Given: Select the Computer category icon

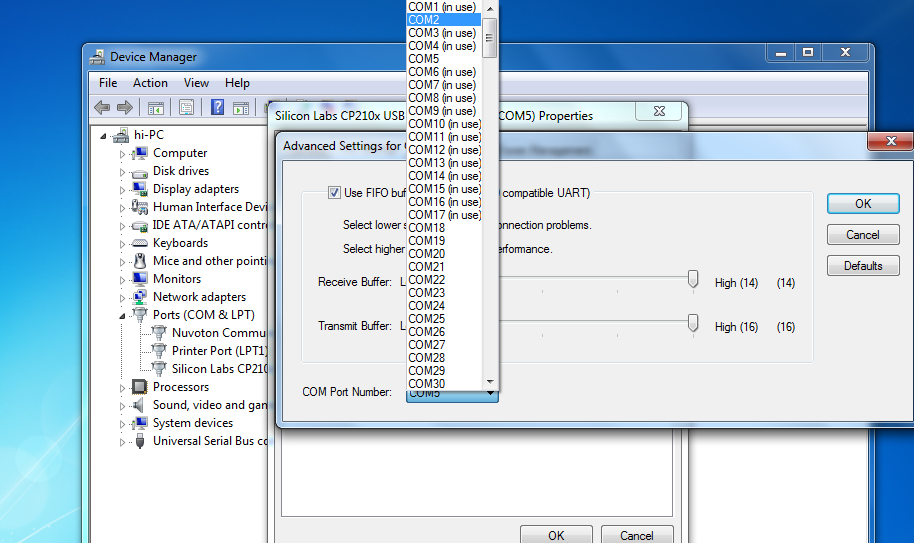Looking at the screenshot, I should click(x=140, y=153).
